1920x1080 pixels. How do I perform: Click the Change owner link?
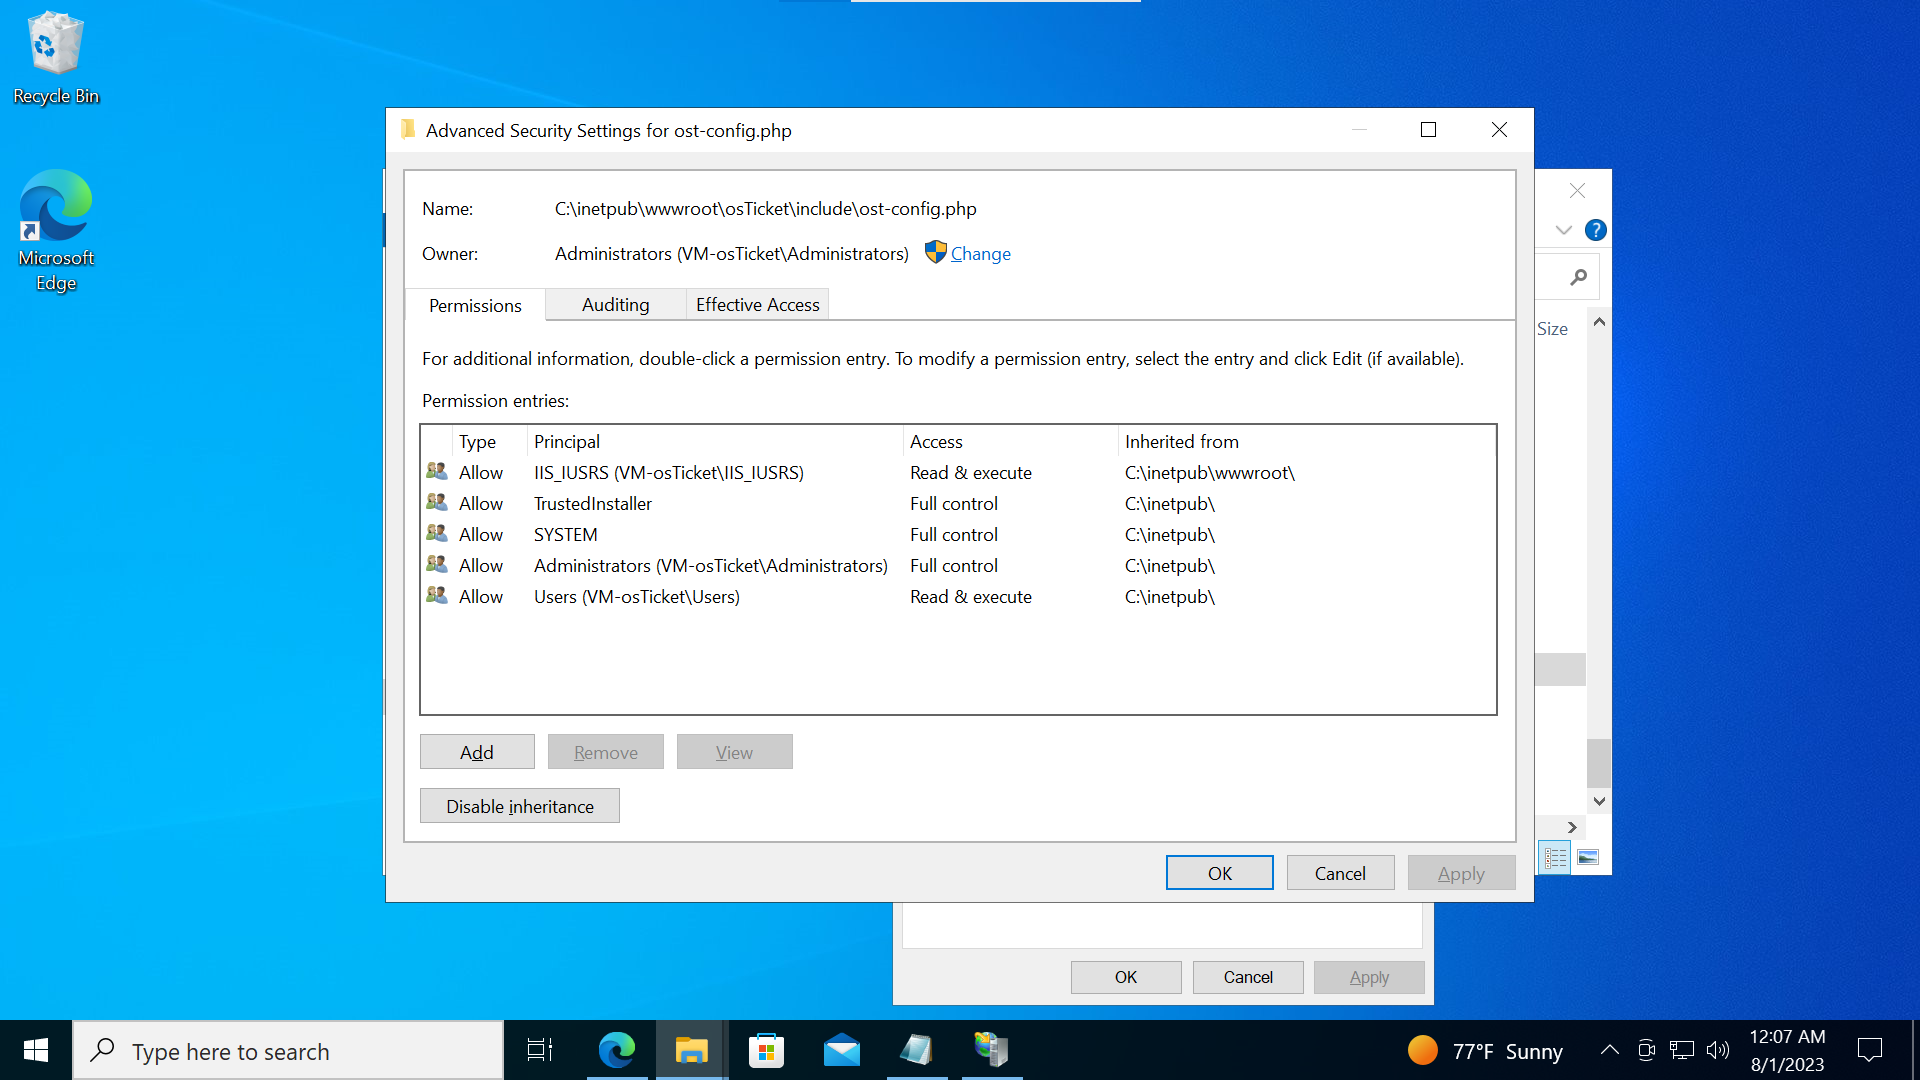pos(980,254)
